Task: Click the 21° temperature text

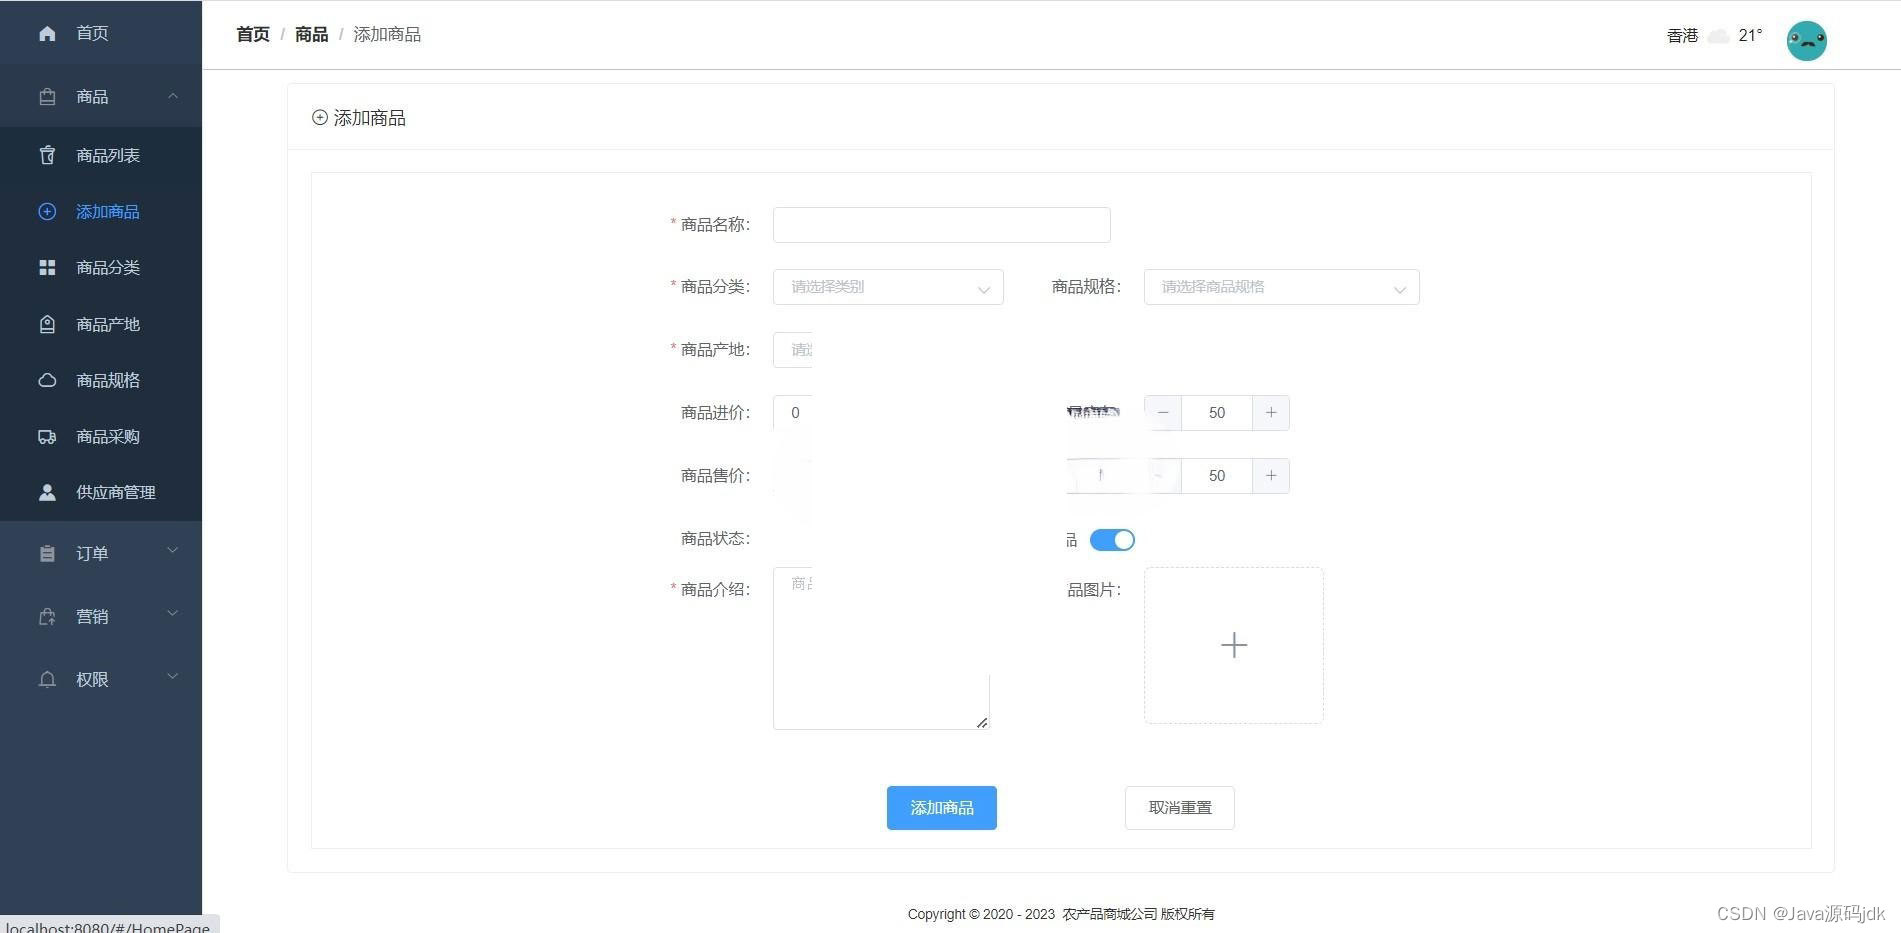Action: (x=1750, y=35)
